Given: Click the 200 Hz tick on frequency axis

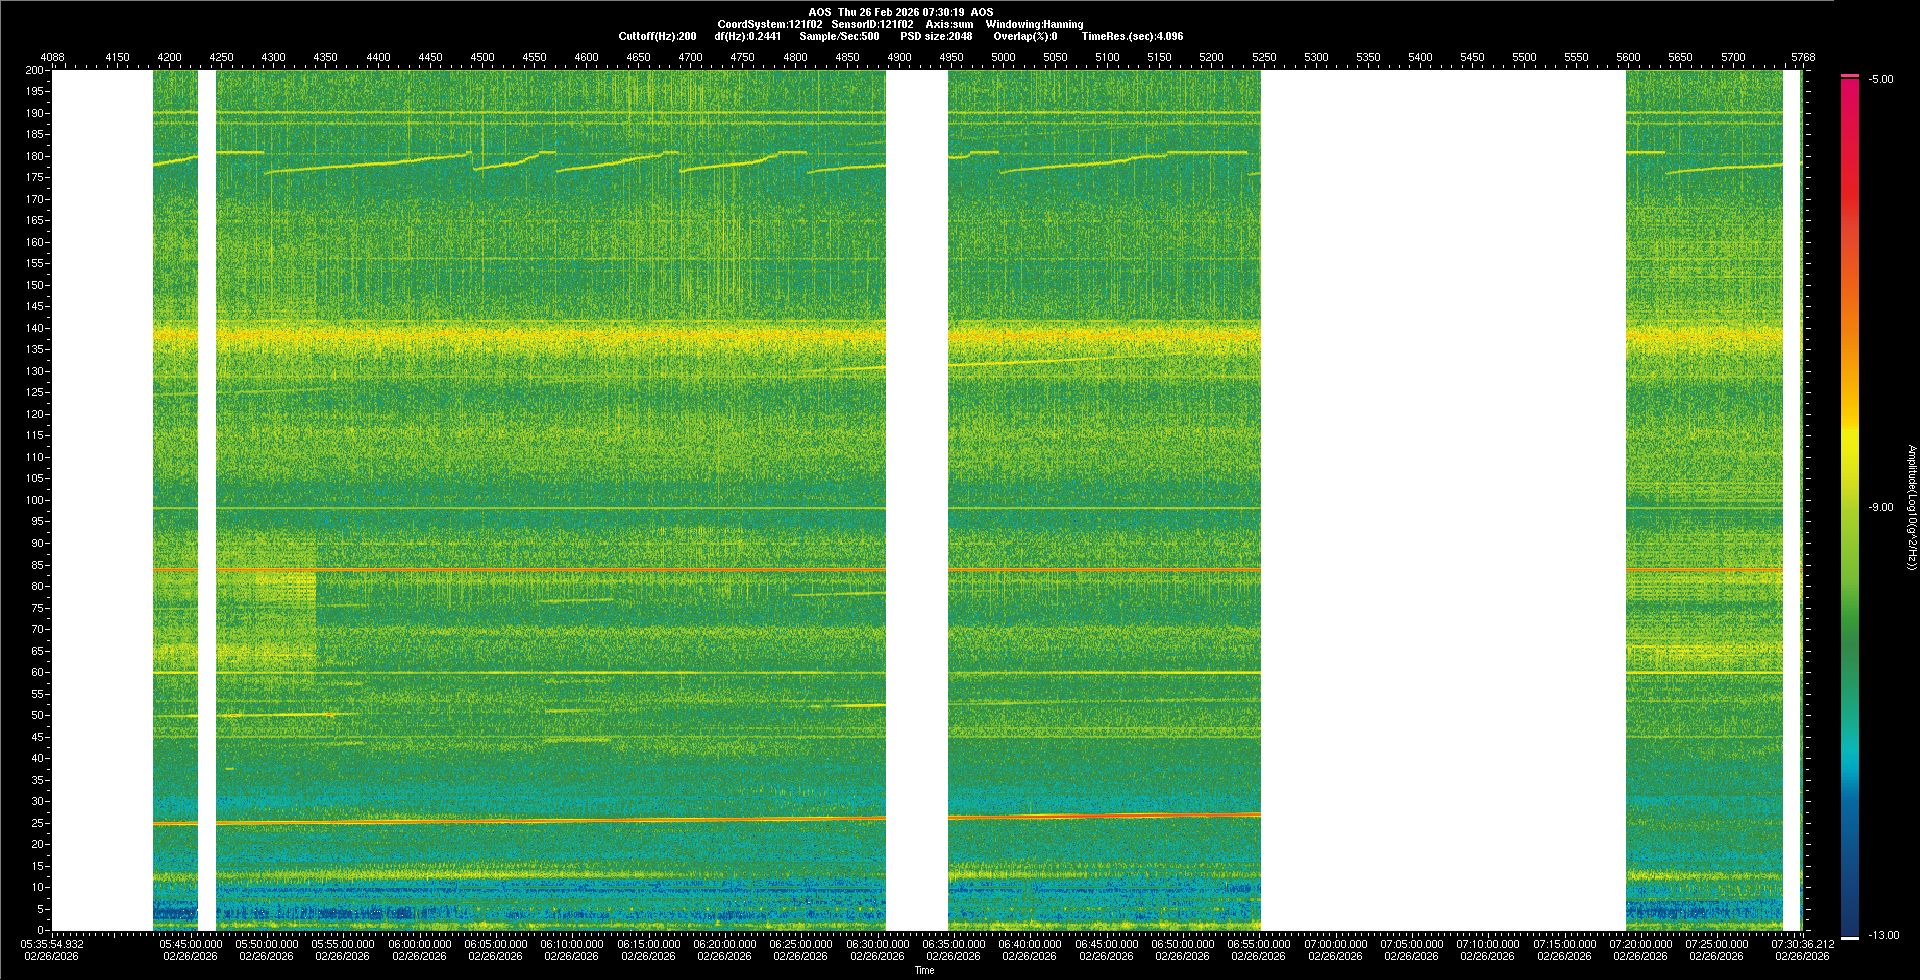Looking at the screenshot, I should tap(34, 70).
